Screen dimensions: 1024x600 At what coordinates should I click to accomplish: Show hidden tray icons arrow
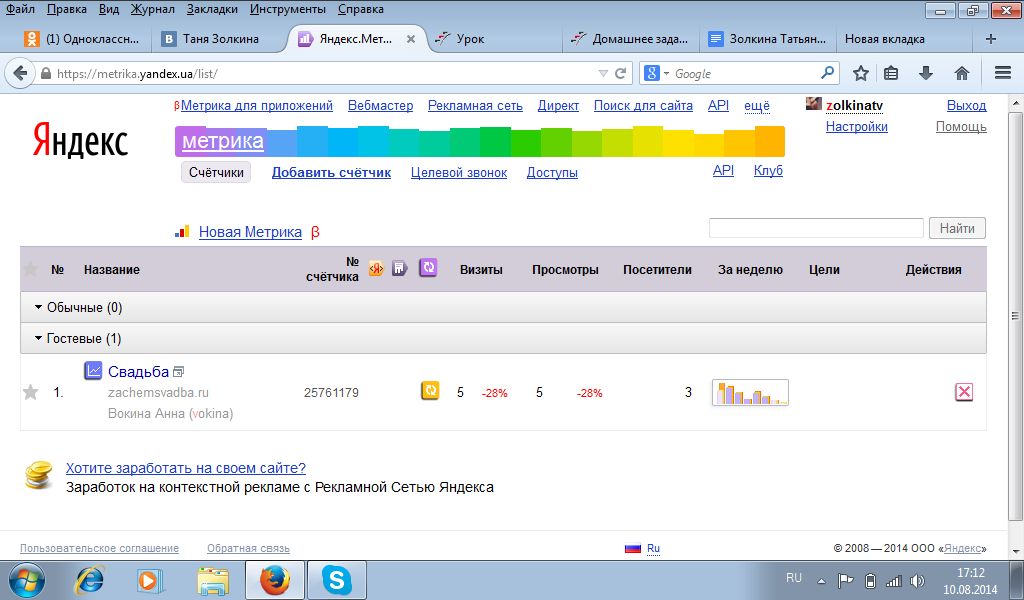[822, 580]
